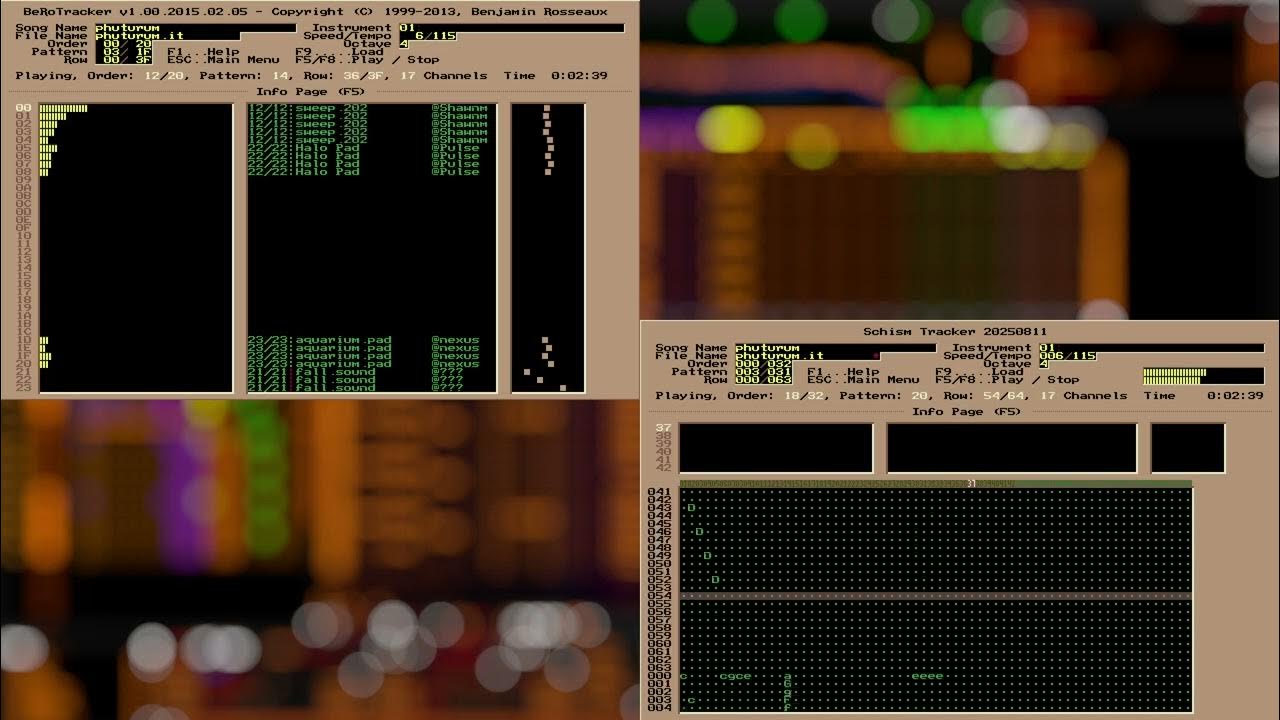
Task: Click the Song Name field in BeRoTracker
Action: [x=195, y=28]
